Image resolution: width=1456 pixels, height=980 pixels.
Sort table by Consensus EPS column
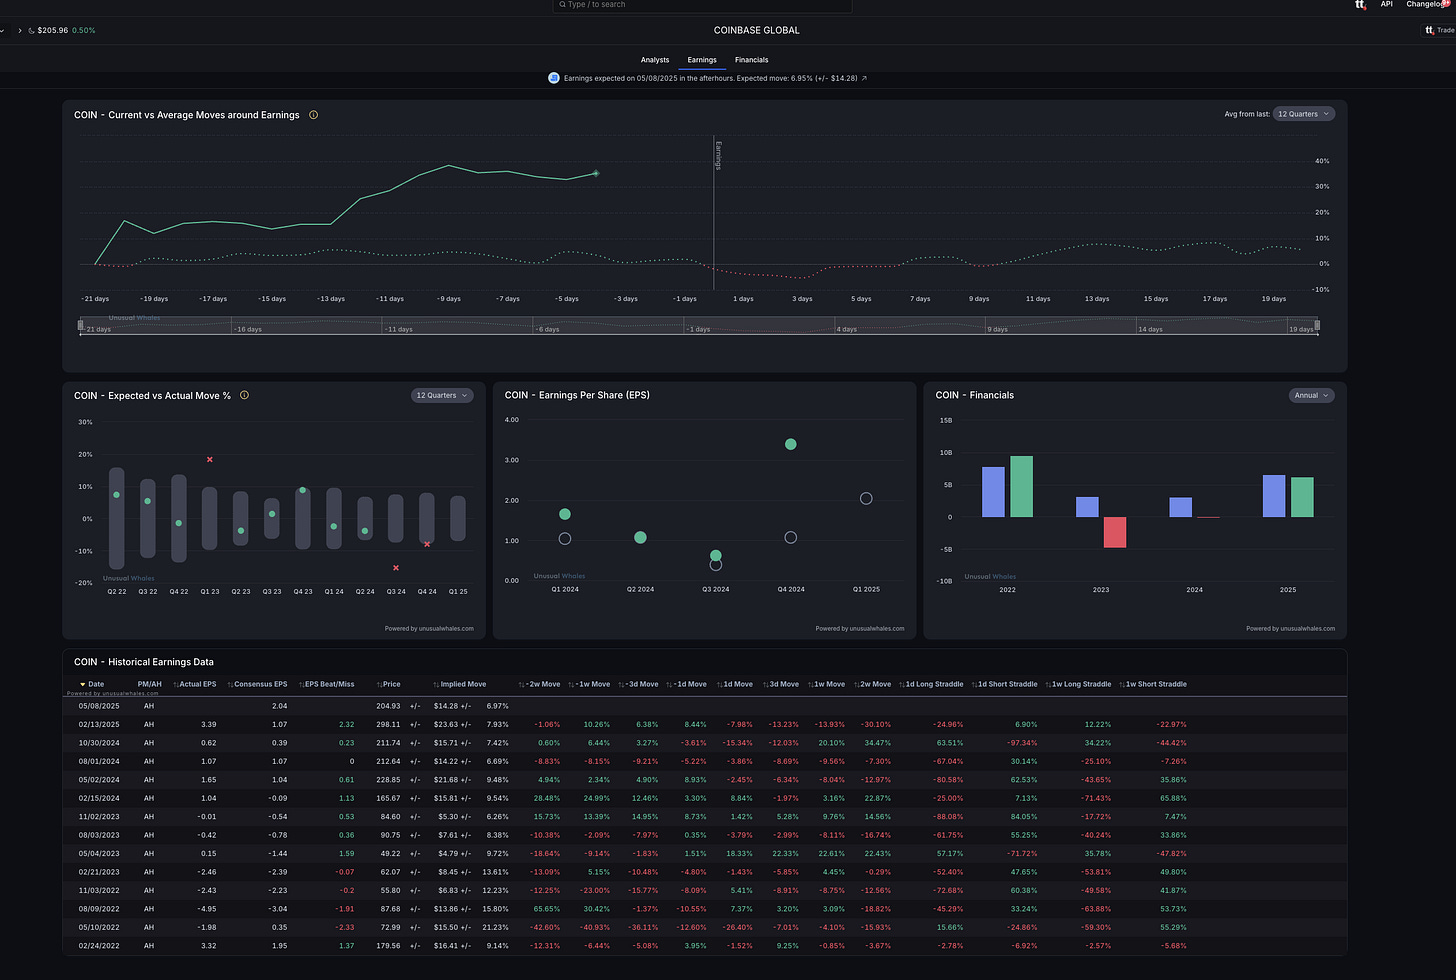click(257, 684)
